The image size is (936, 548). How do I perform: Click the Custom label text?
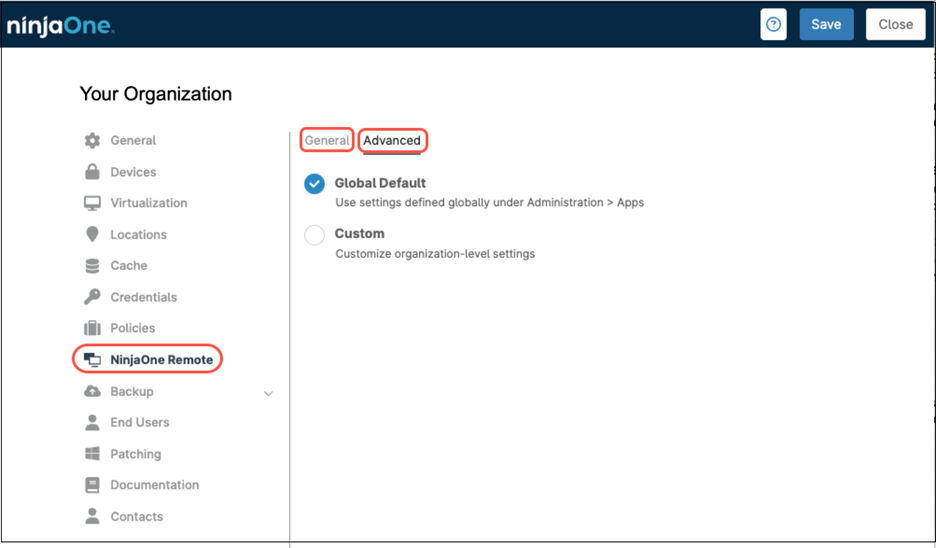click(359, 233)
